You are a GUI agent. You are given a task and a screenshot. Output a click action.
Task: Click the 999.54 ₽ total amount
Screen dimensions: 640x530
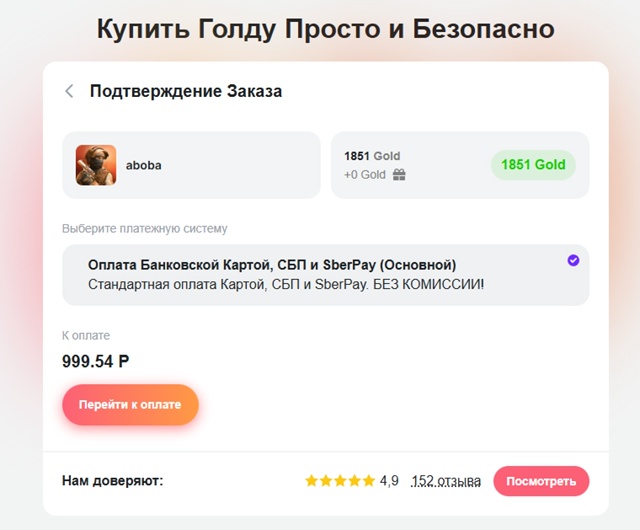pyautogui.click(x=96, y=361)
